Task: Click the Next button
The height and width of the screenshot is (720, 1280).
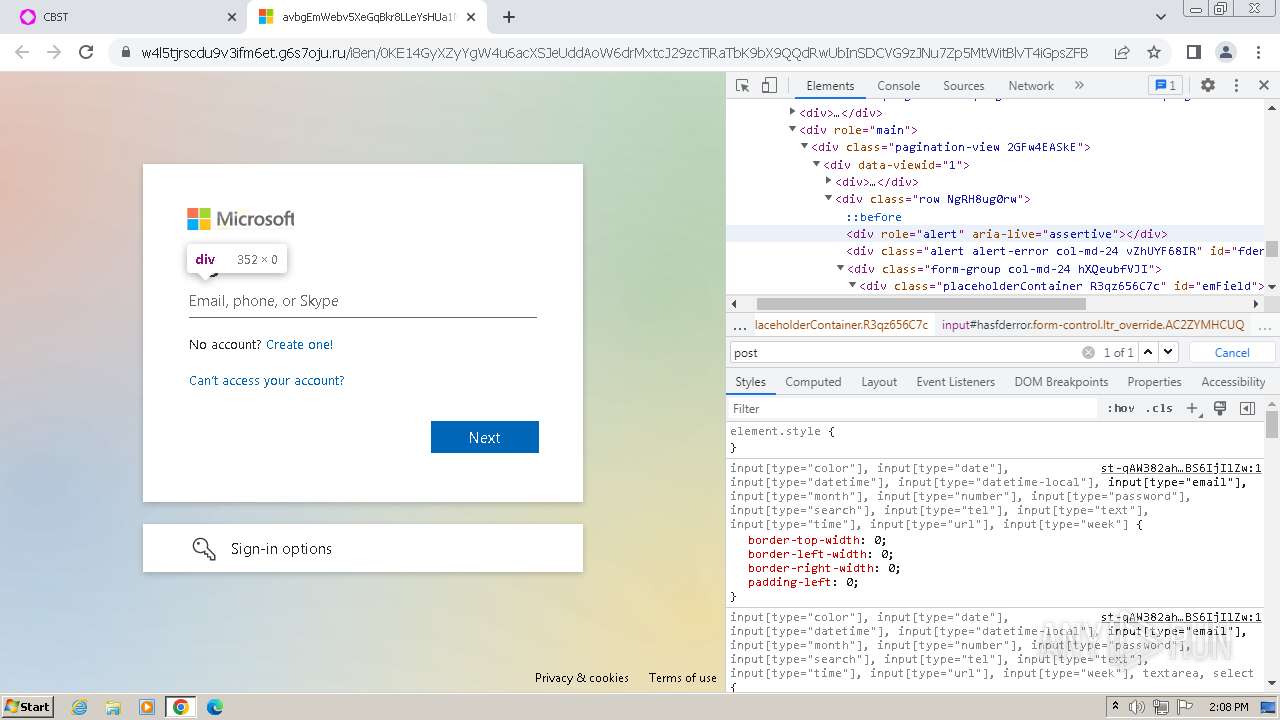Action: coord(485,437)
